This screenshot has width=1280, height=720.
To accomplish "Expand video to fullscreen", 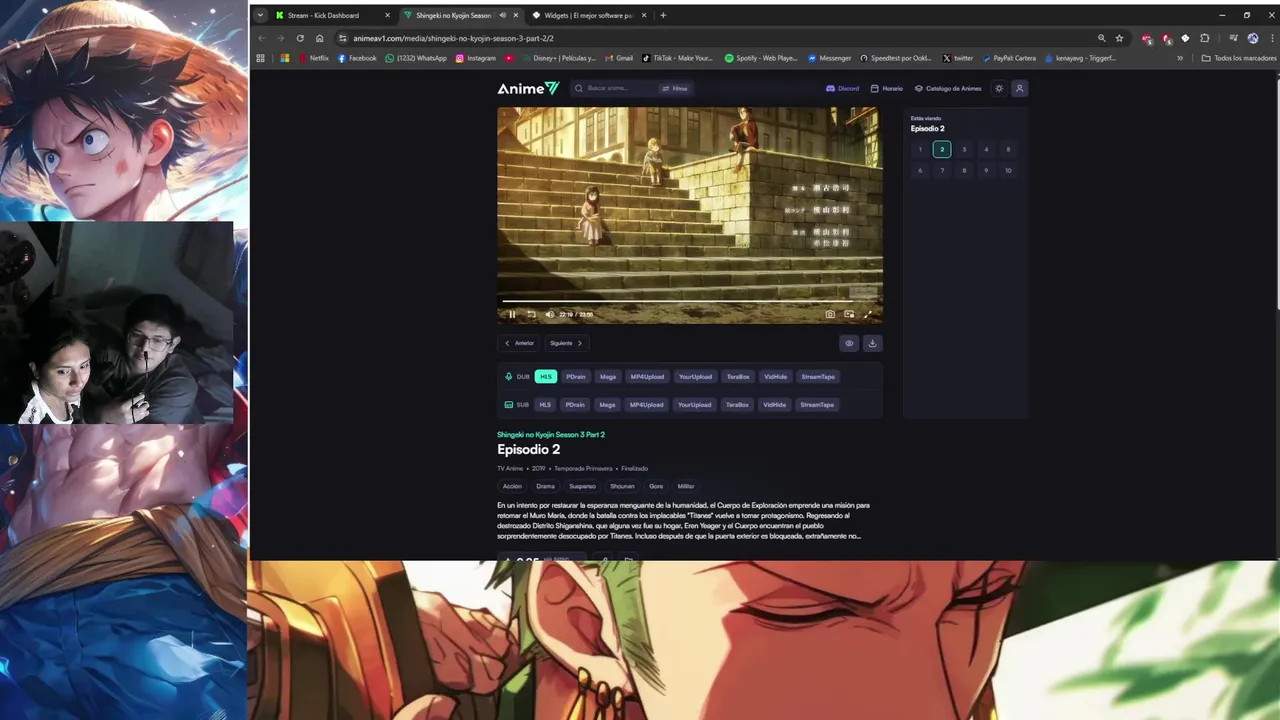I will 867,314.
